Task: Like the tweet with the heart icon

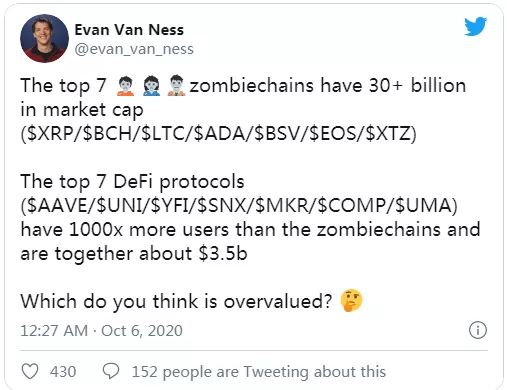Action: point(30,371)
